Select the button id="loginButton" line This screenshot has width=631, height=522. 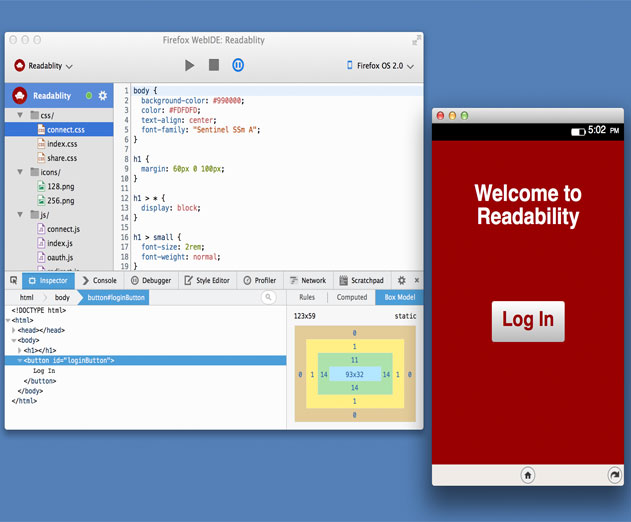coord(146,360)
